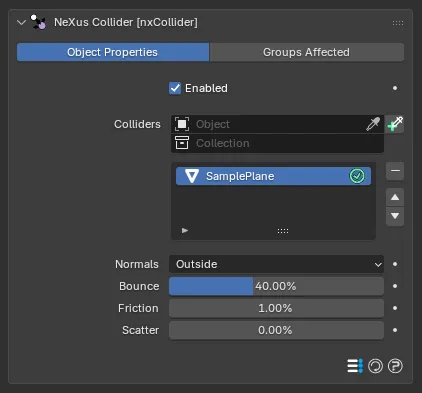
Task: Open the Normals dropdown set to Outside
Action: 276,264
